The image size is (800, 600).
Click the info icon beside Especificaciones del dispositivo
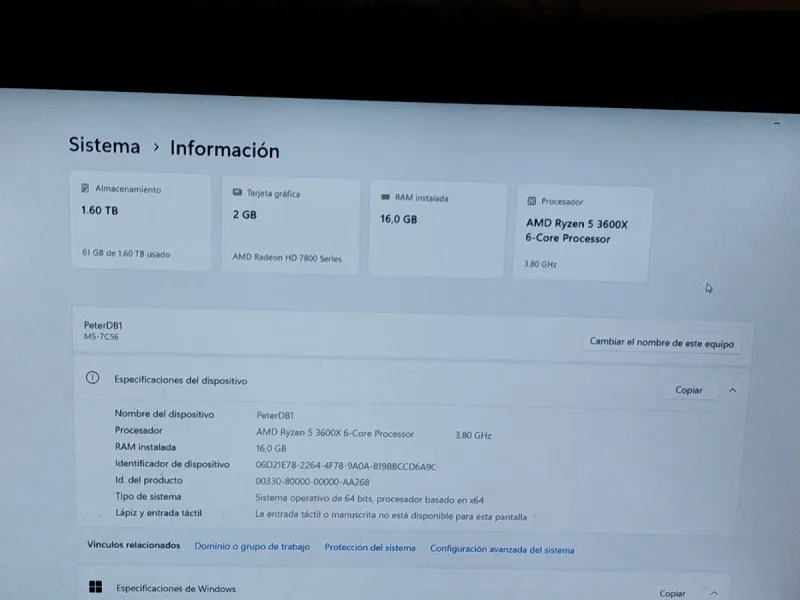coord(92,378)
